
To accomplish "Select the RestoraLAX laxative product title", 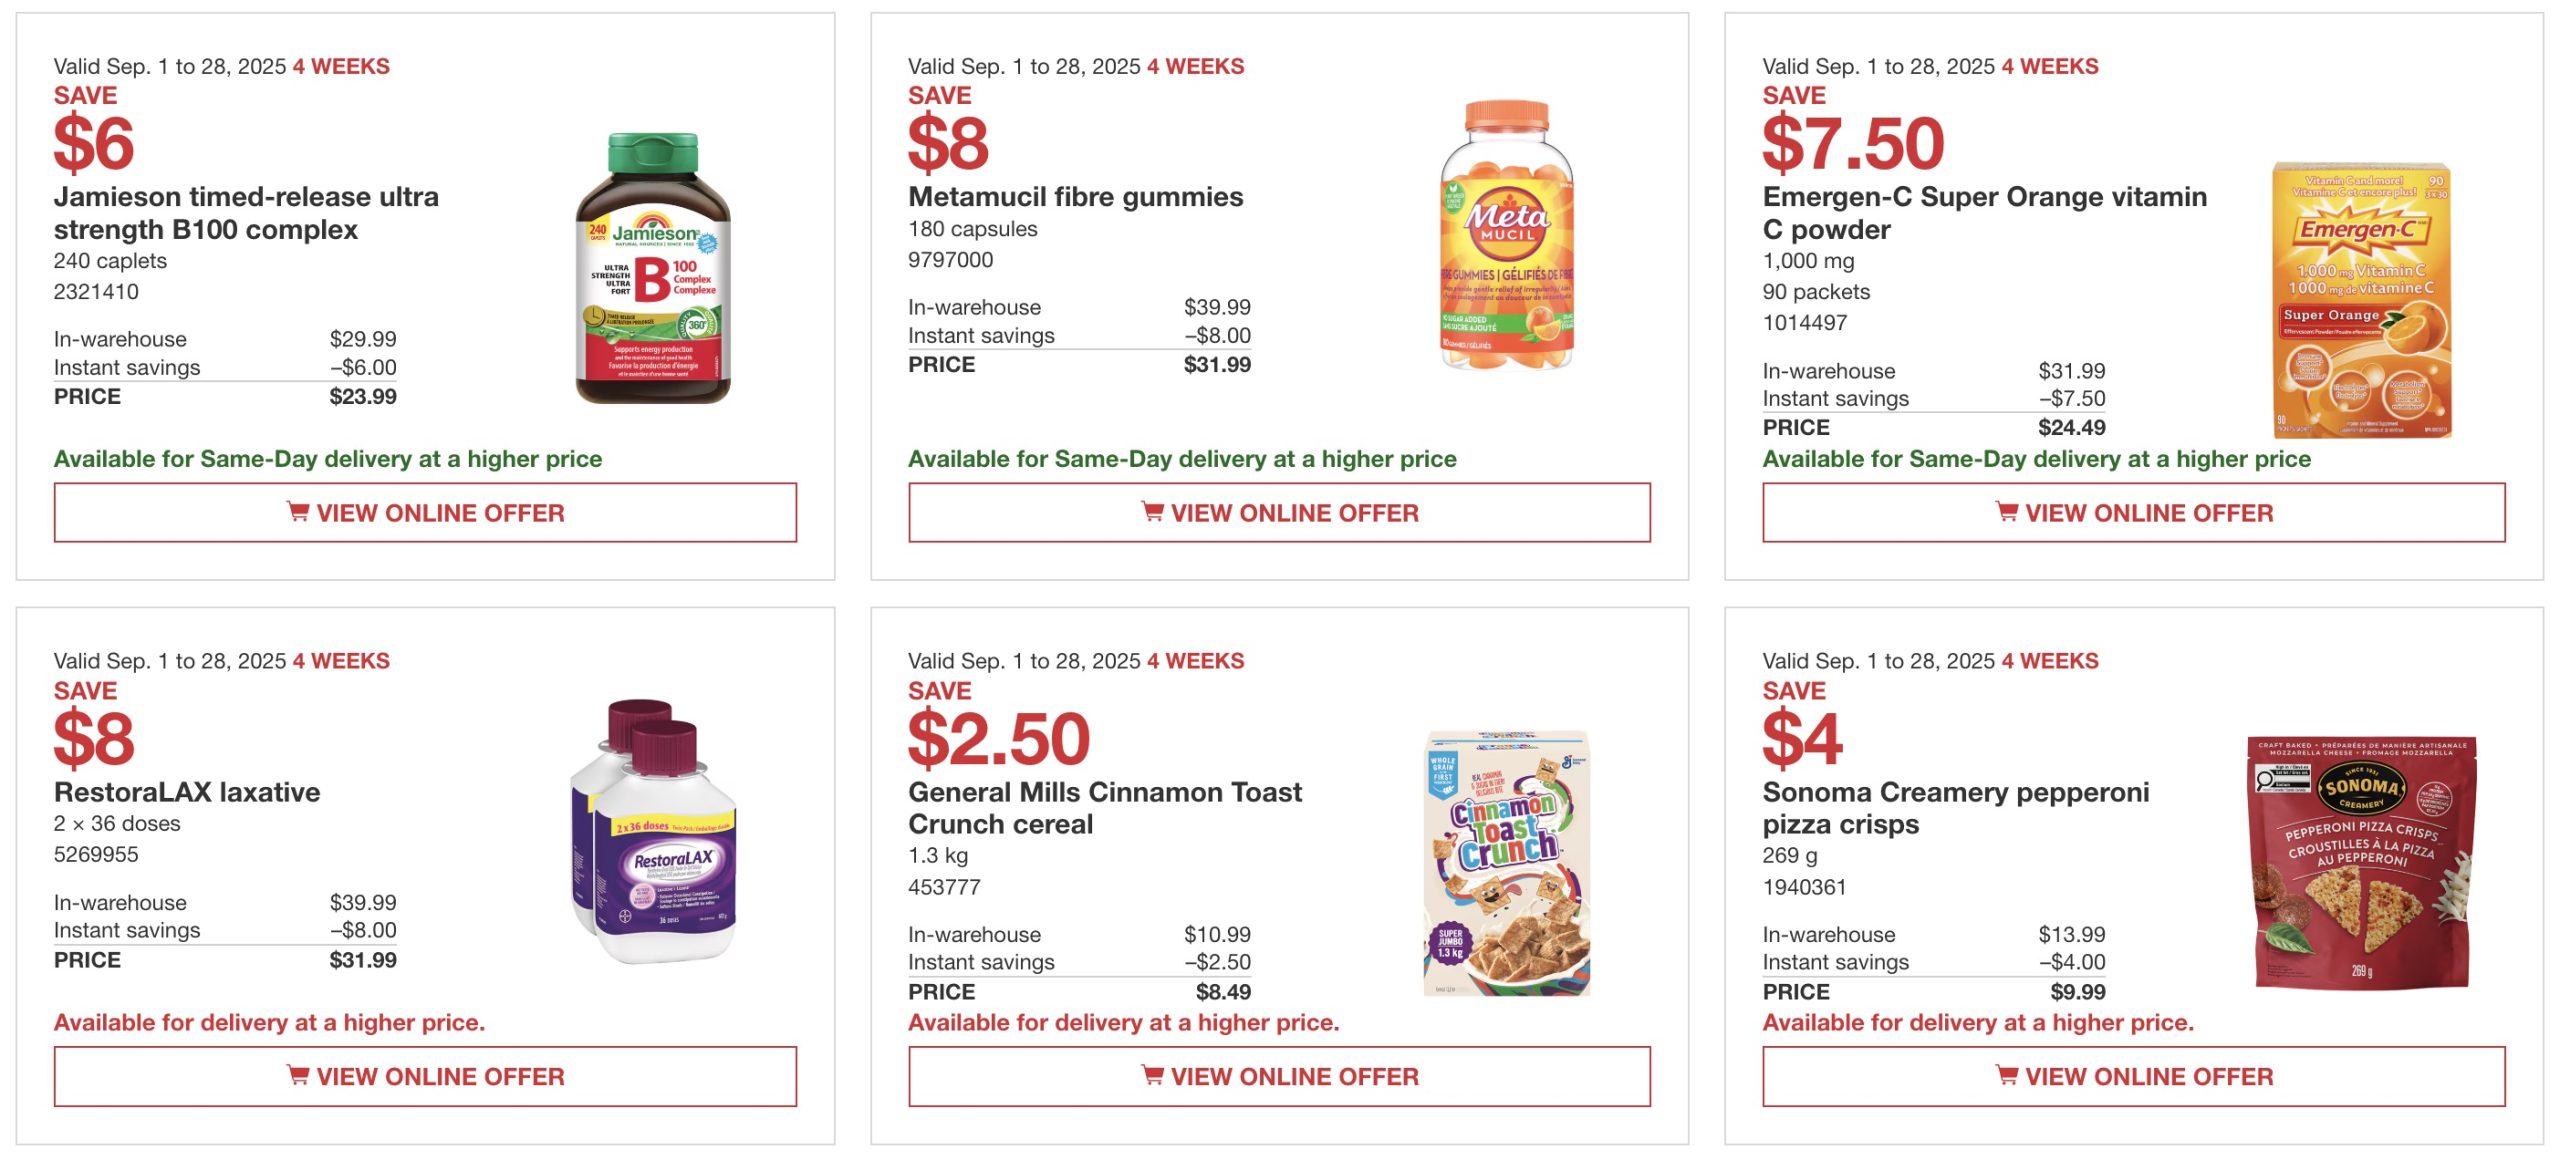I will (x=187, y=792).
